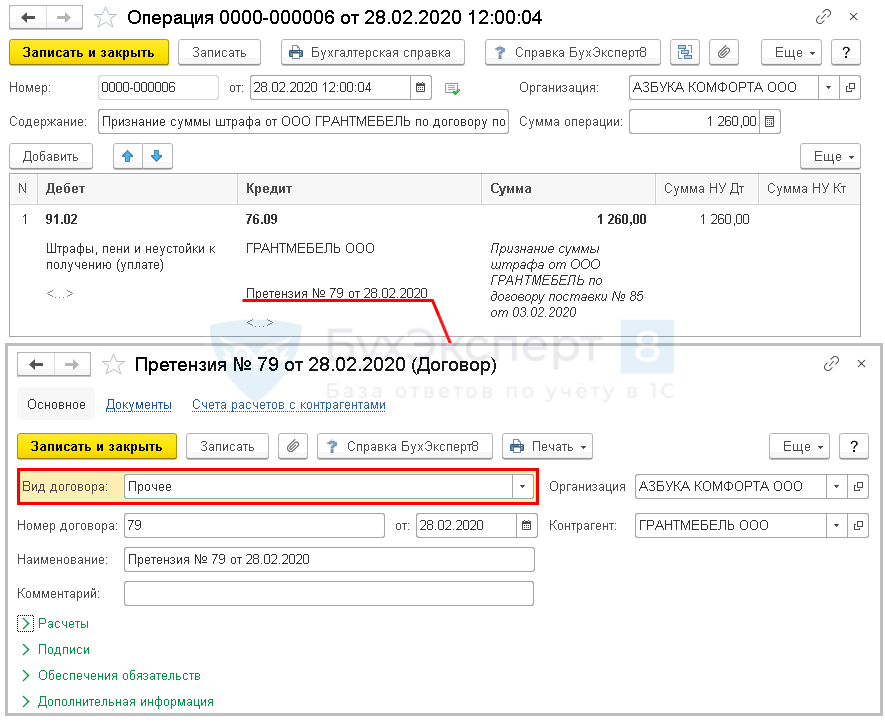Image resolution: width=885 pixels, height=722 pixels.
Task: Expand Организация dropdown in Претензия window
Action: pyautogui.click(x=836, y=487)
